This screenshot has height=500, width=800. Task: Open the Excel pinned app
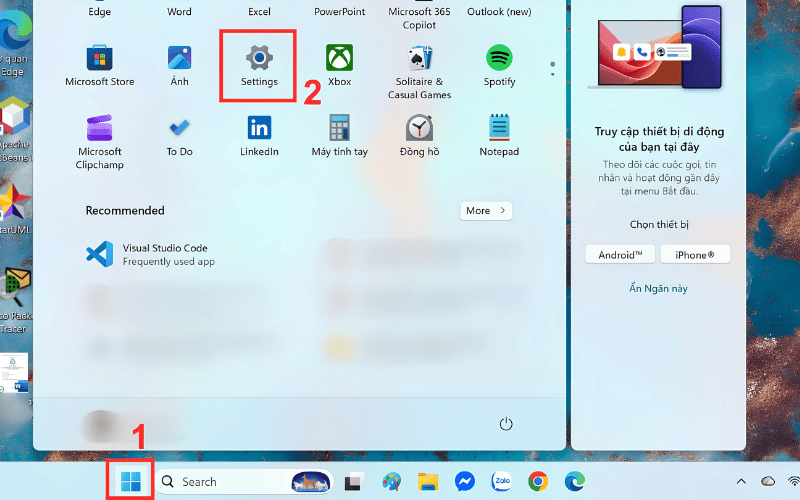click(259, 11)
